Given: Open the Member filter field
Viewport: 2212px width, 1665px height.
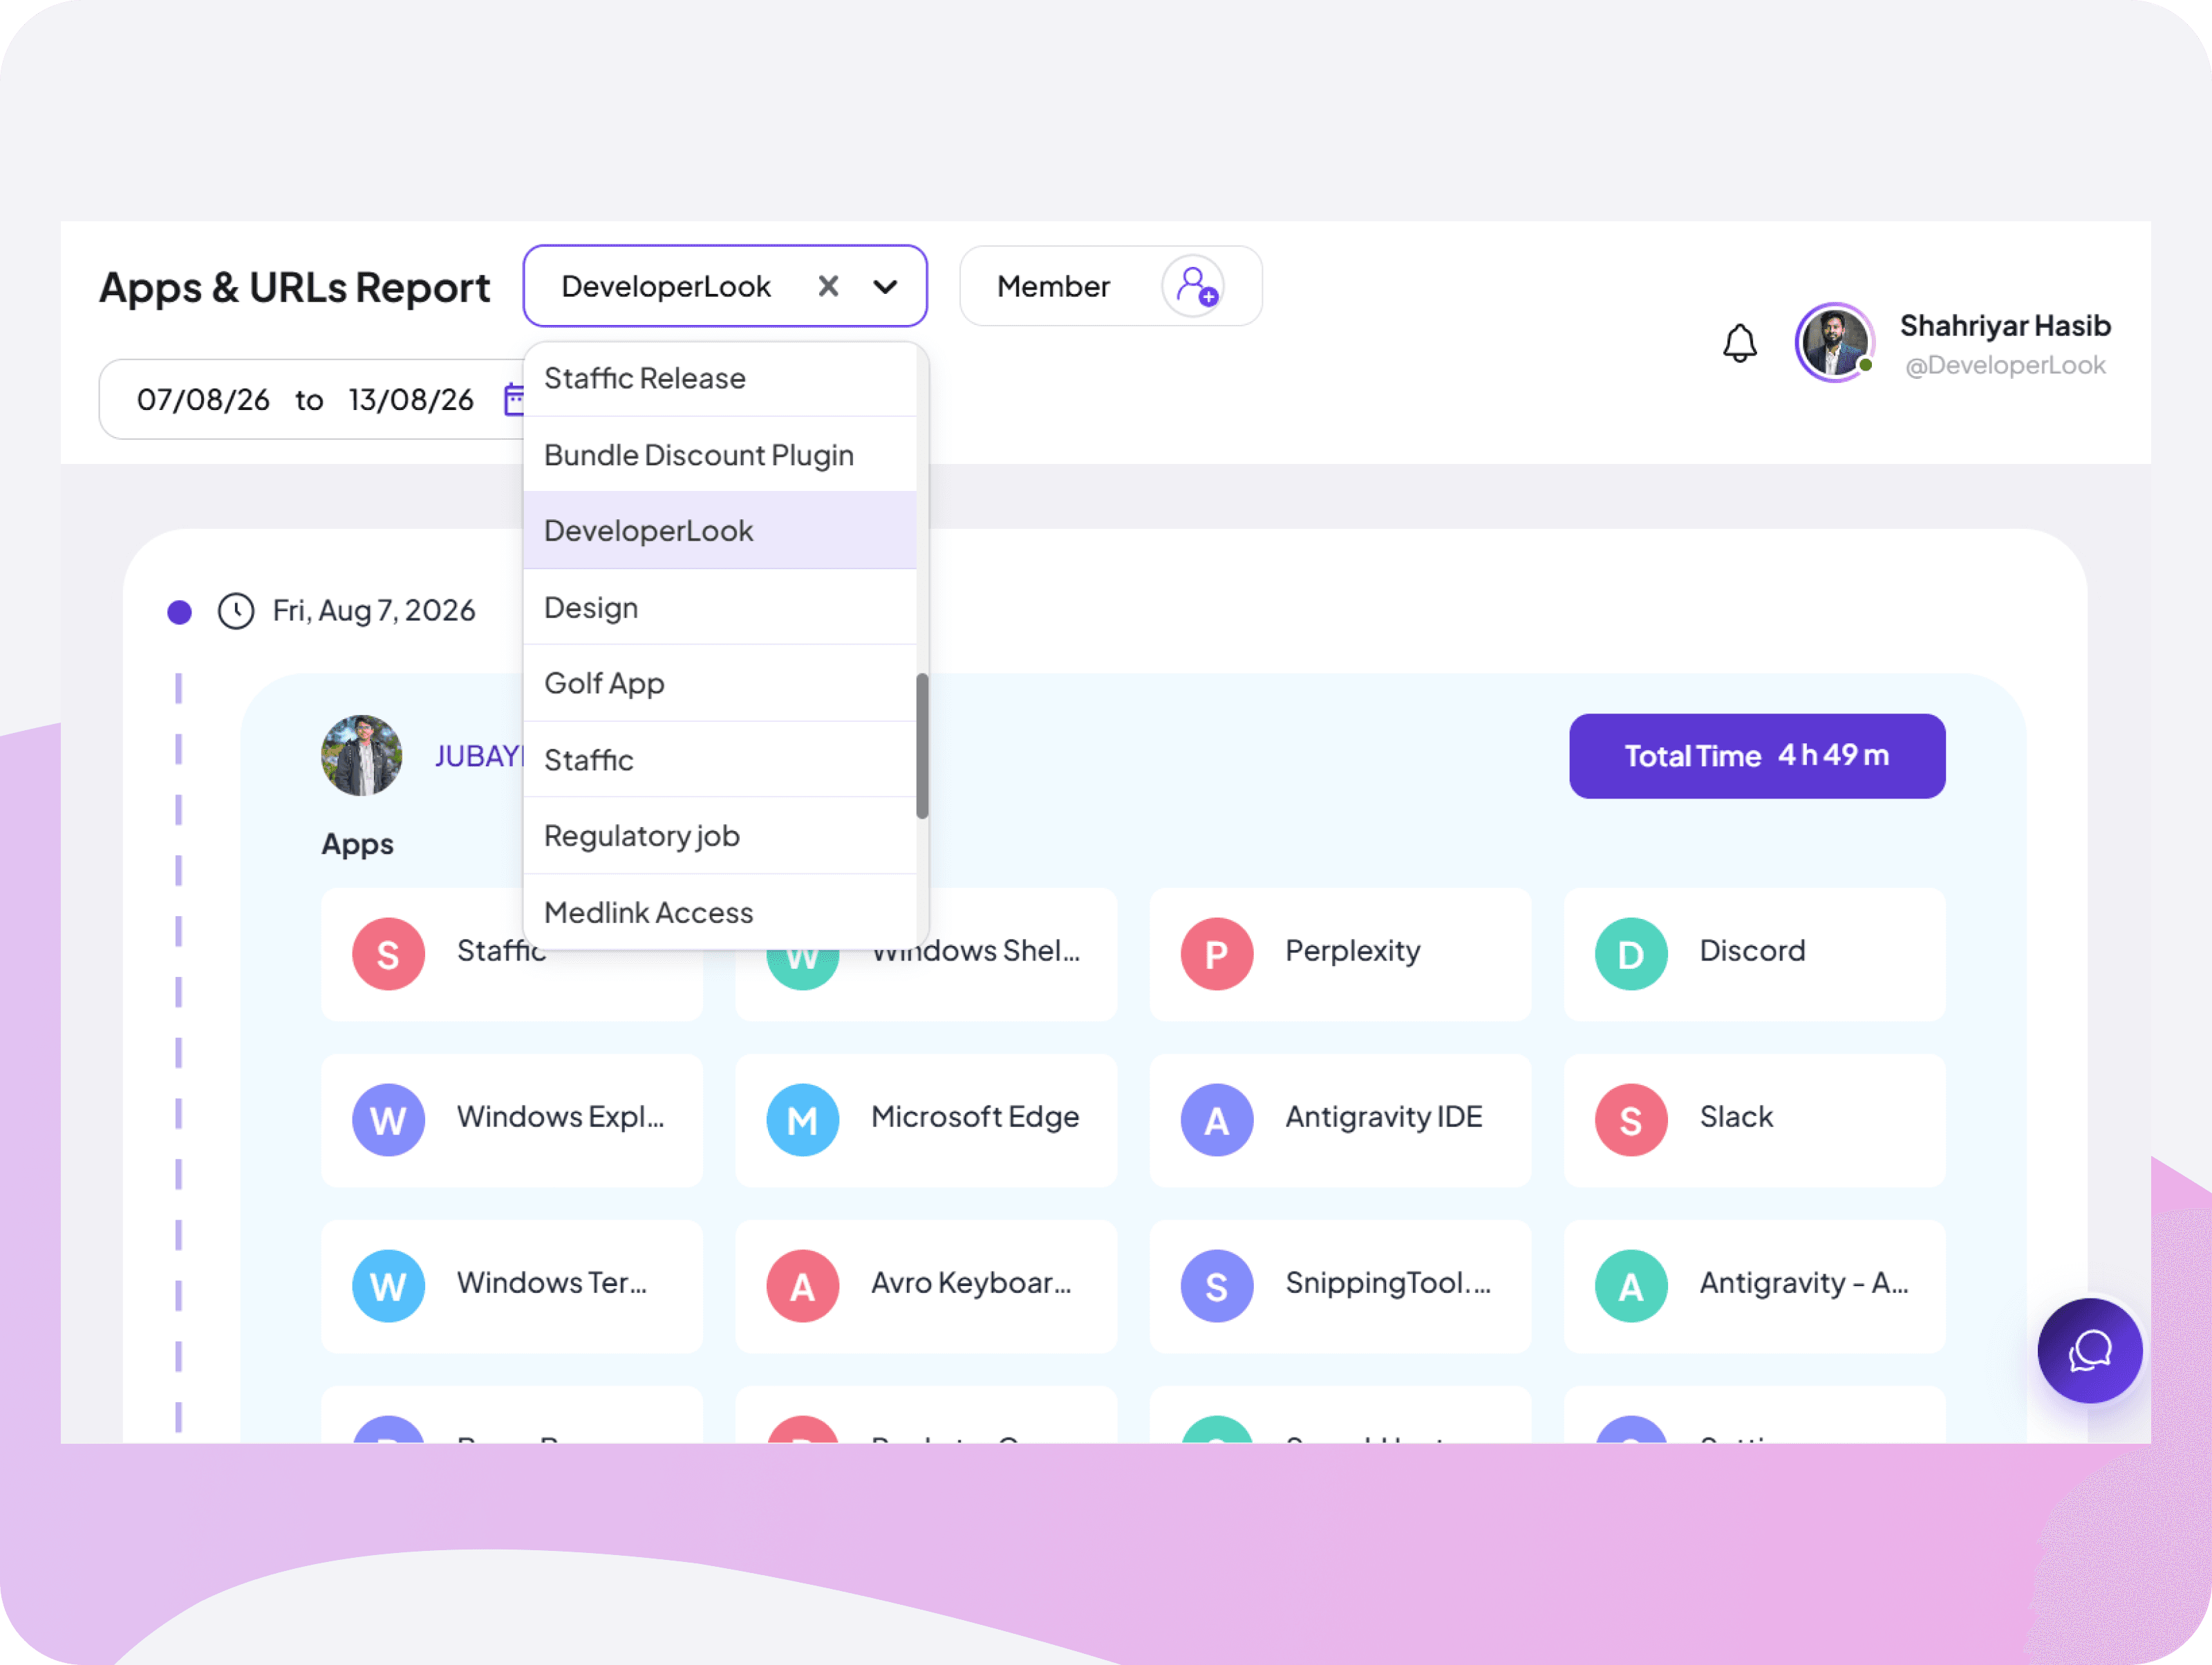Looking at the screenshot, I should point(1111,286).
